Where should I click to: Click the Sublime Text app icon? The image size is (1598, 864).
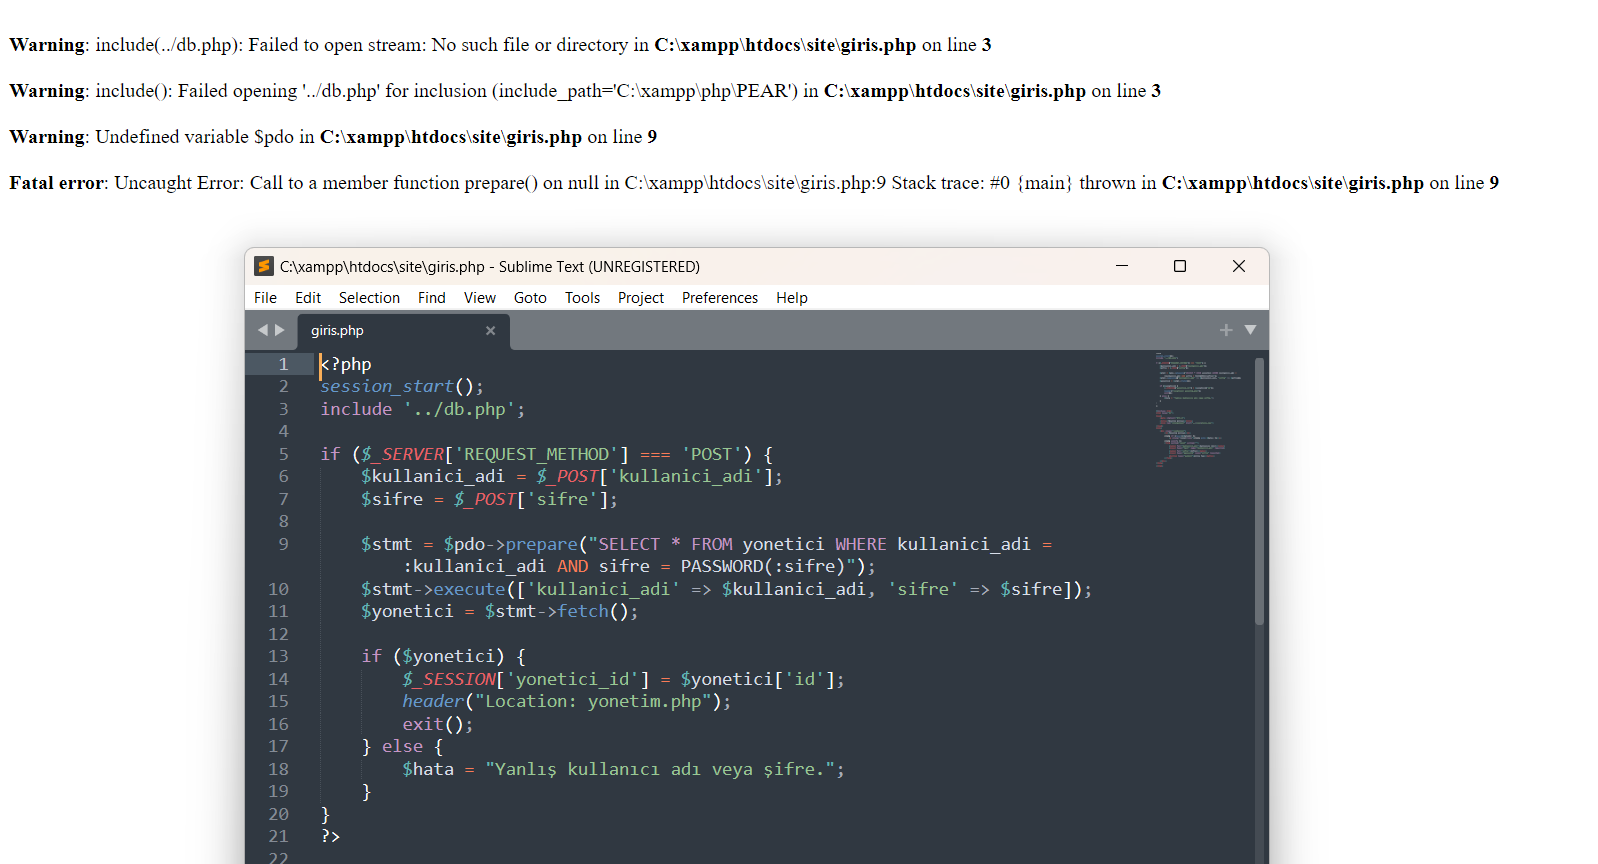click(x=264, y=266)
